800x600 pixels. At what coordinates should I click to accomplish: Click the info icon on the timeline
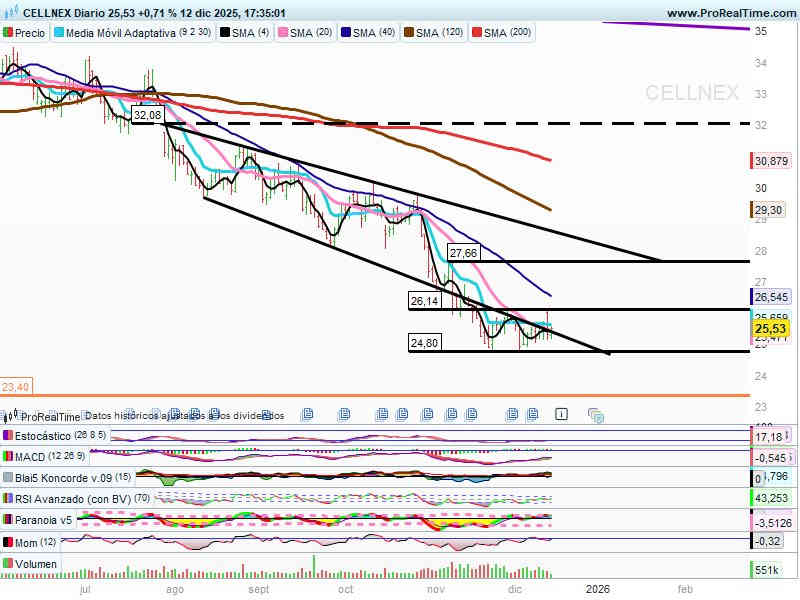(562, 414)
